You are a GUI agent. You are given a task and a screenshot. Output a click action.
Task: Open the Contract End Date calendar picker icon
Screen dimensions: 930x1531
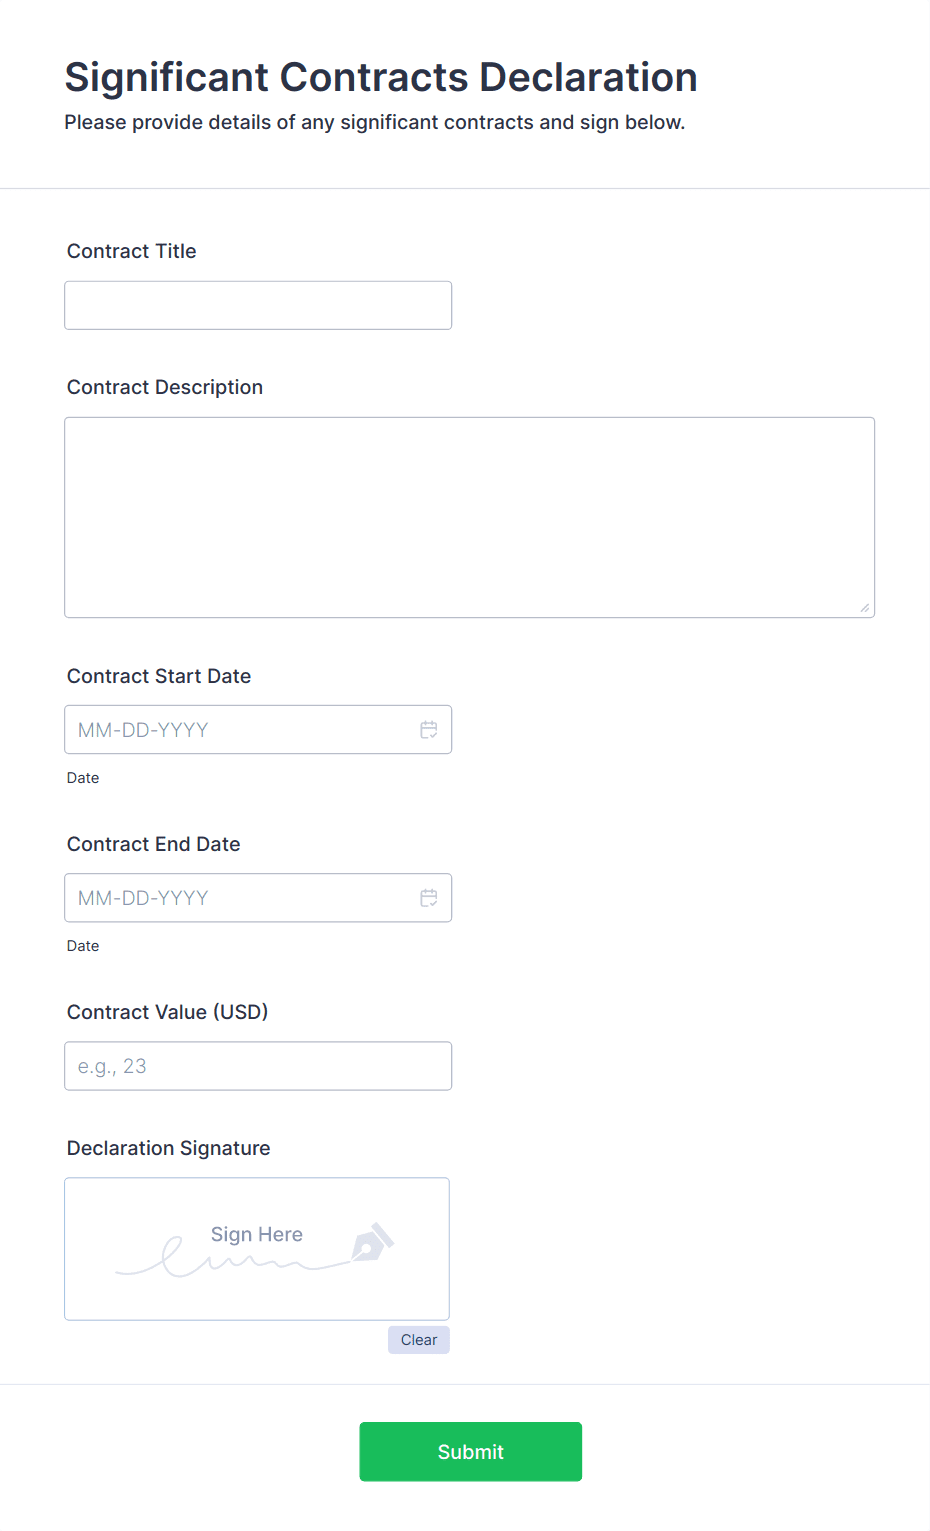(x=429, y=897)
